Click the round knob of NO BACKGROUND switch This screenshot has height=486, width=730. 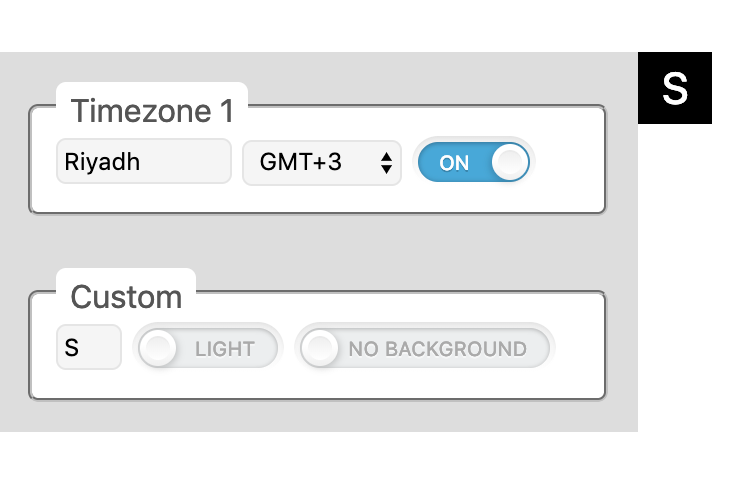tap(320, 349)
